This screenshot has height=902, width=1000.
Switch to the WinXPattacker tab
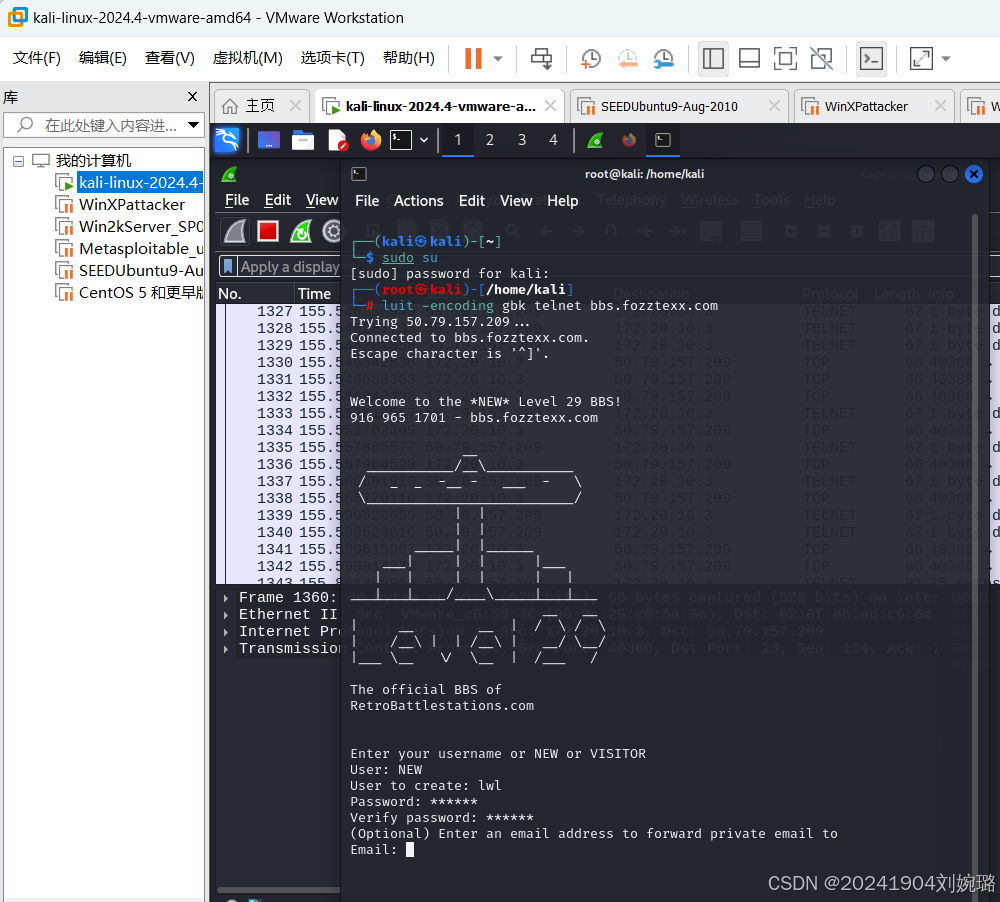[865, 107]
